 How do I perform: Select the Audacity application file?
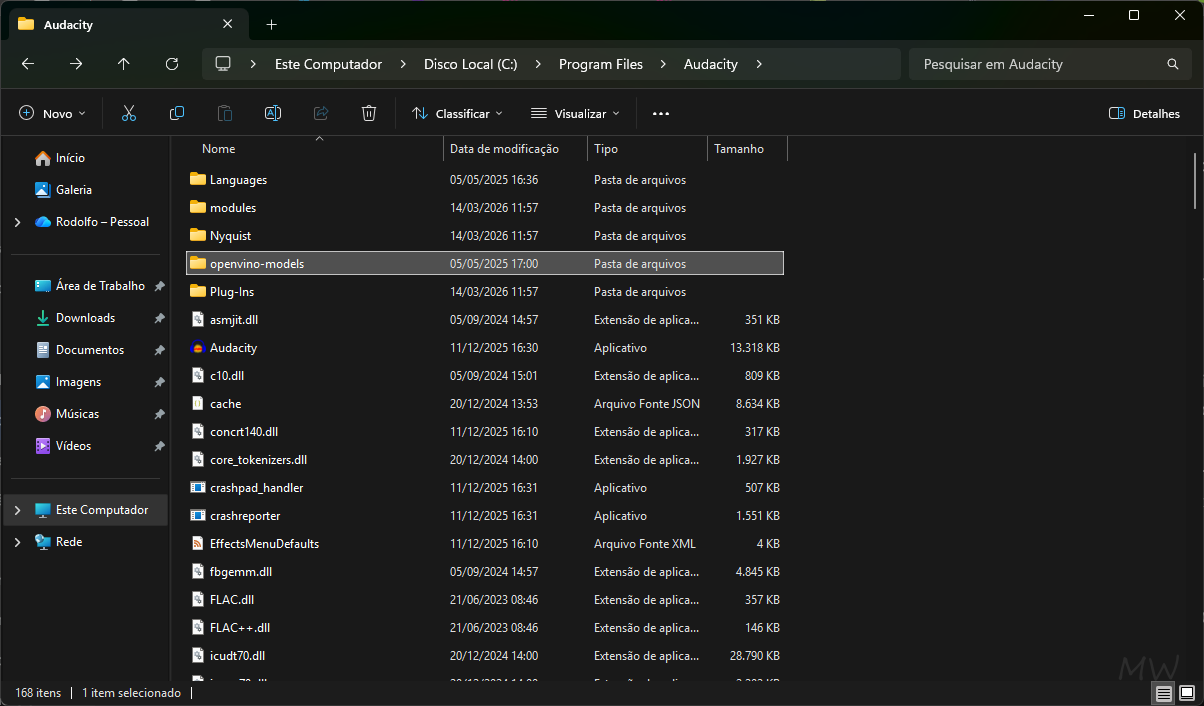(233, 348)
